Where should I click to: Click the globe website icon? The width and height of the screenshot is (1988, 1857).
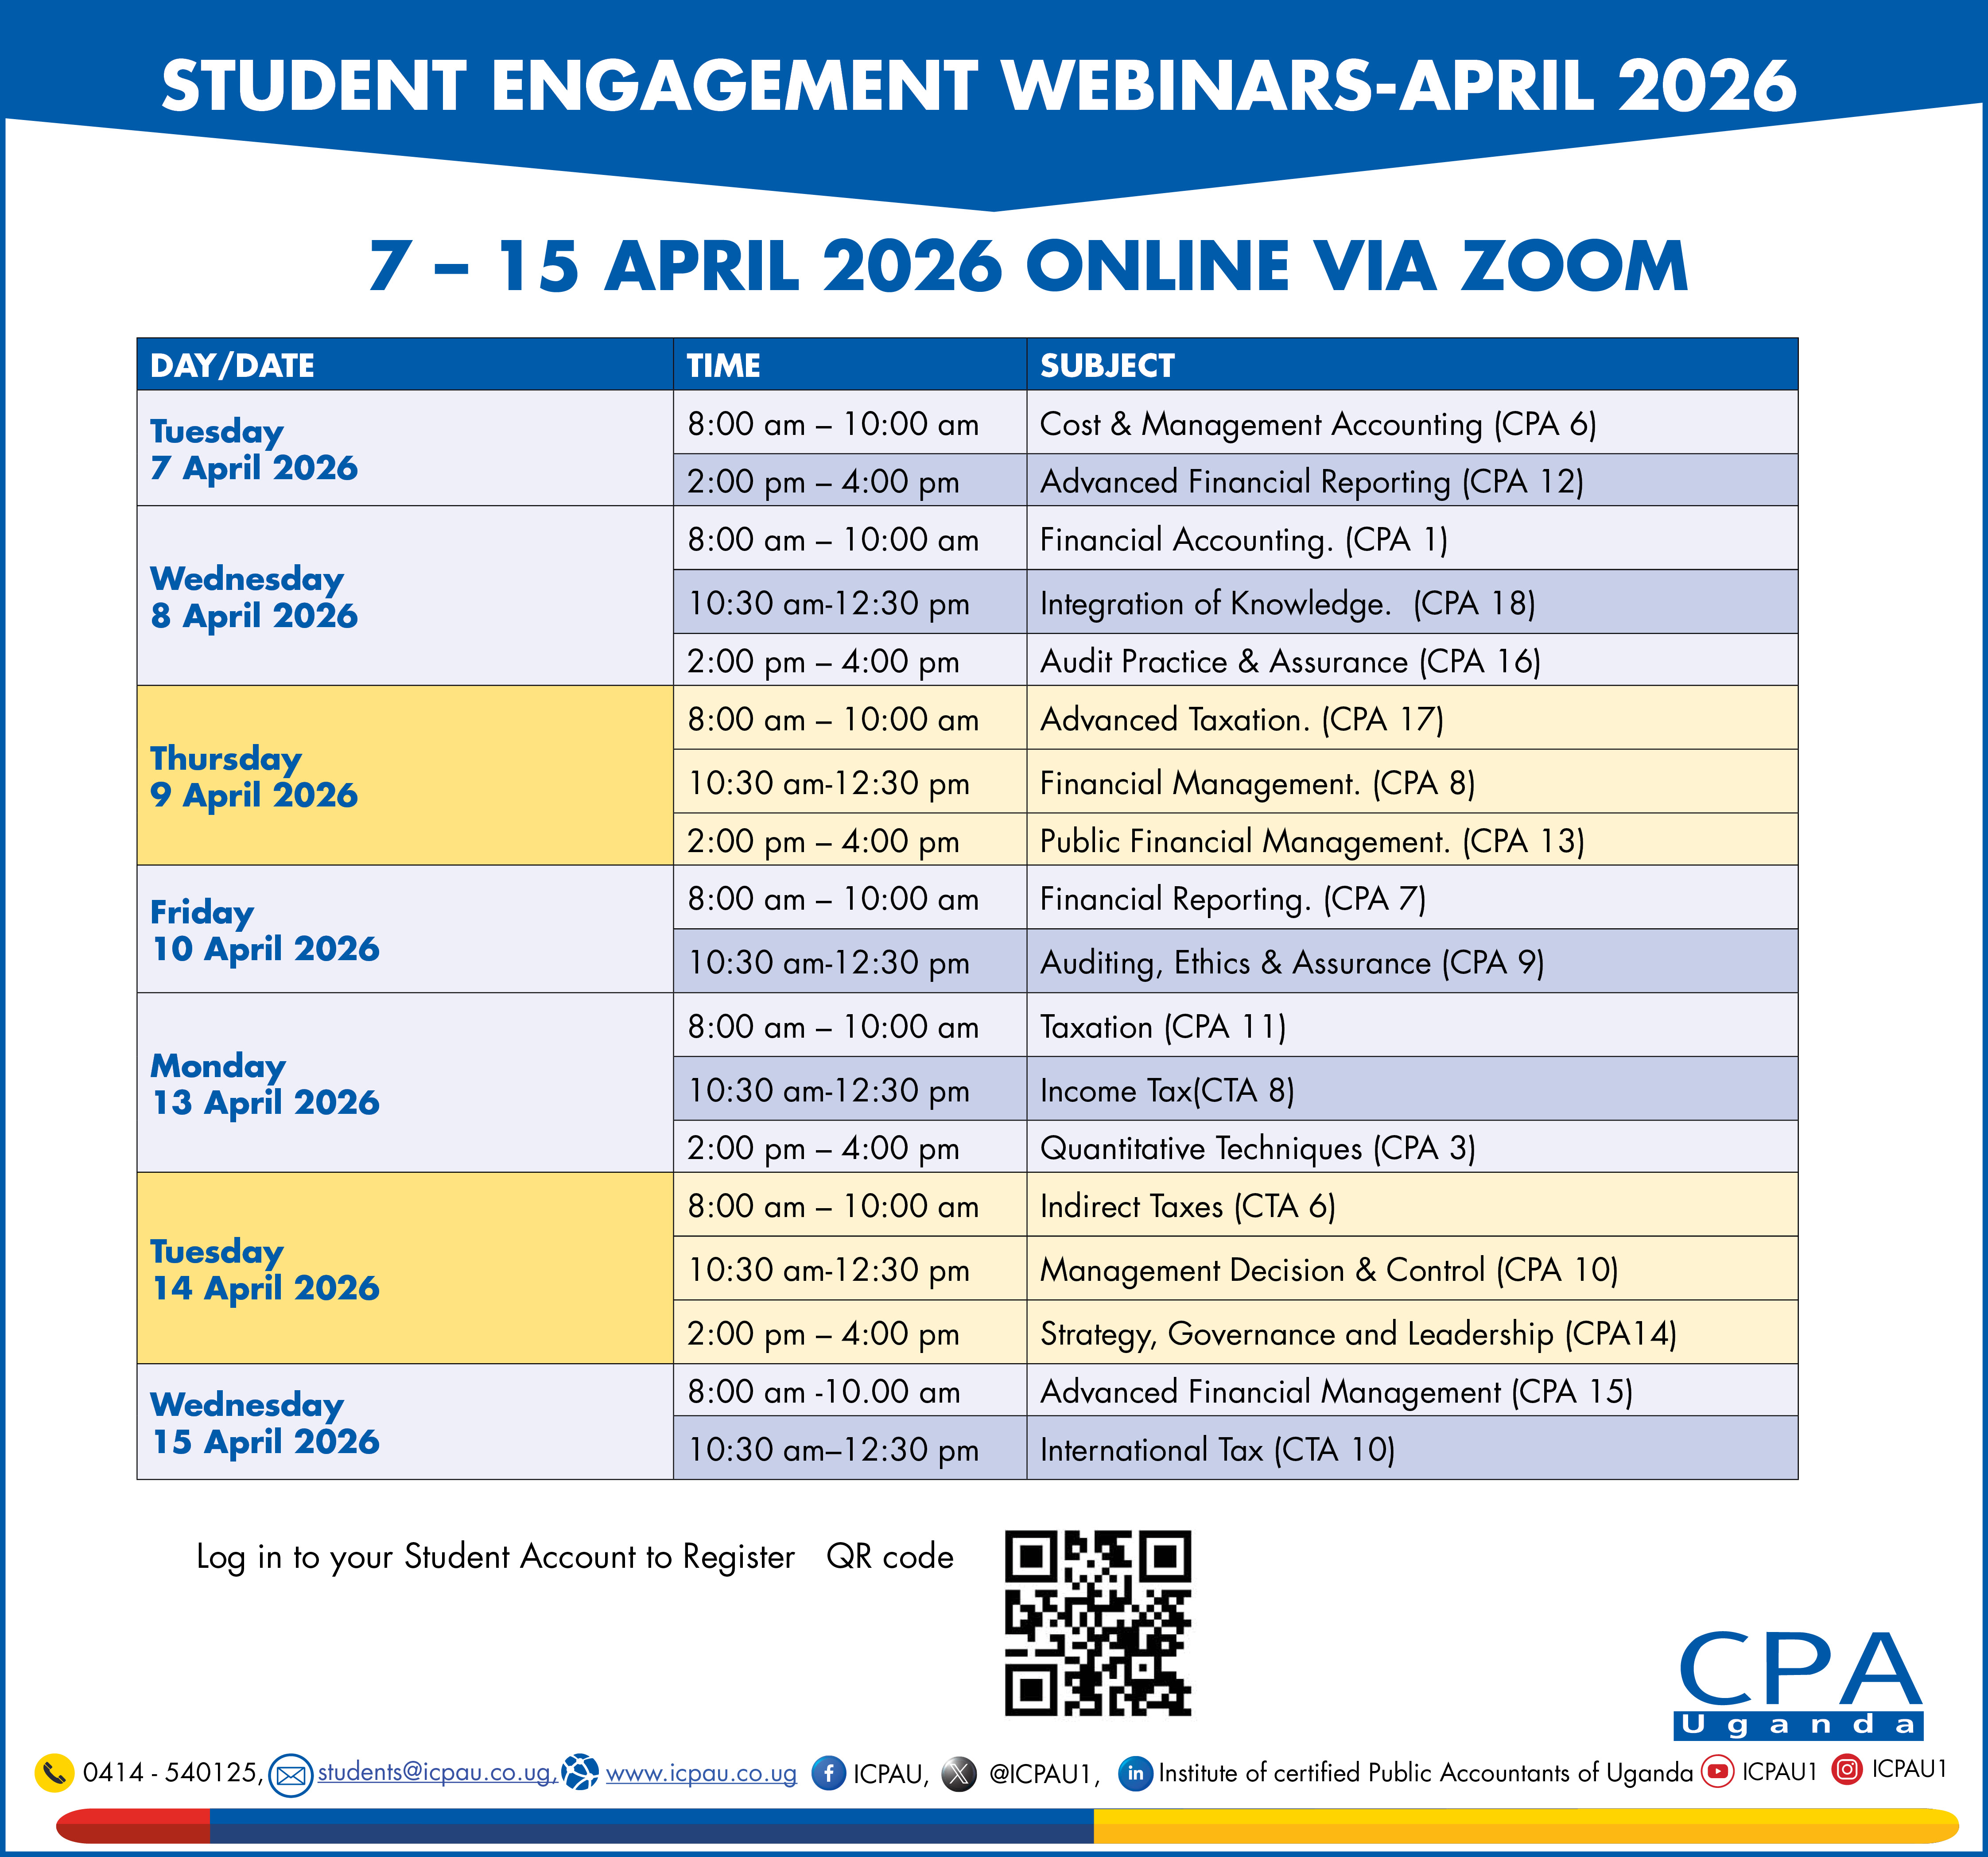[x=580, y=1772]
